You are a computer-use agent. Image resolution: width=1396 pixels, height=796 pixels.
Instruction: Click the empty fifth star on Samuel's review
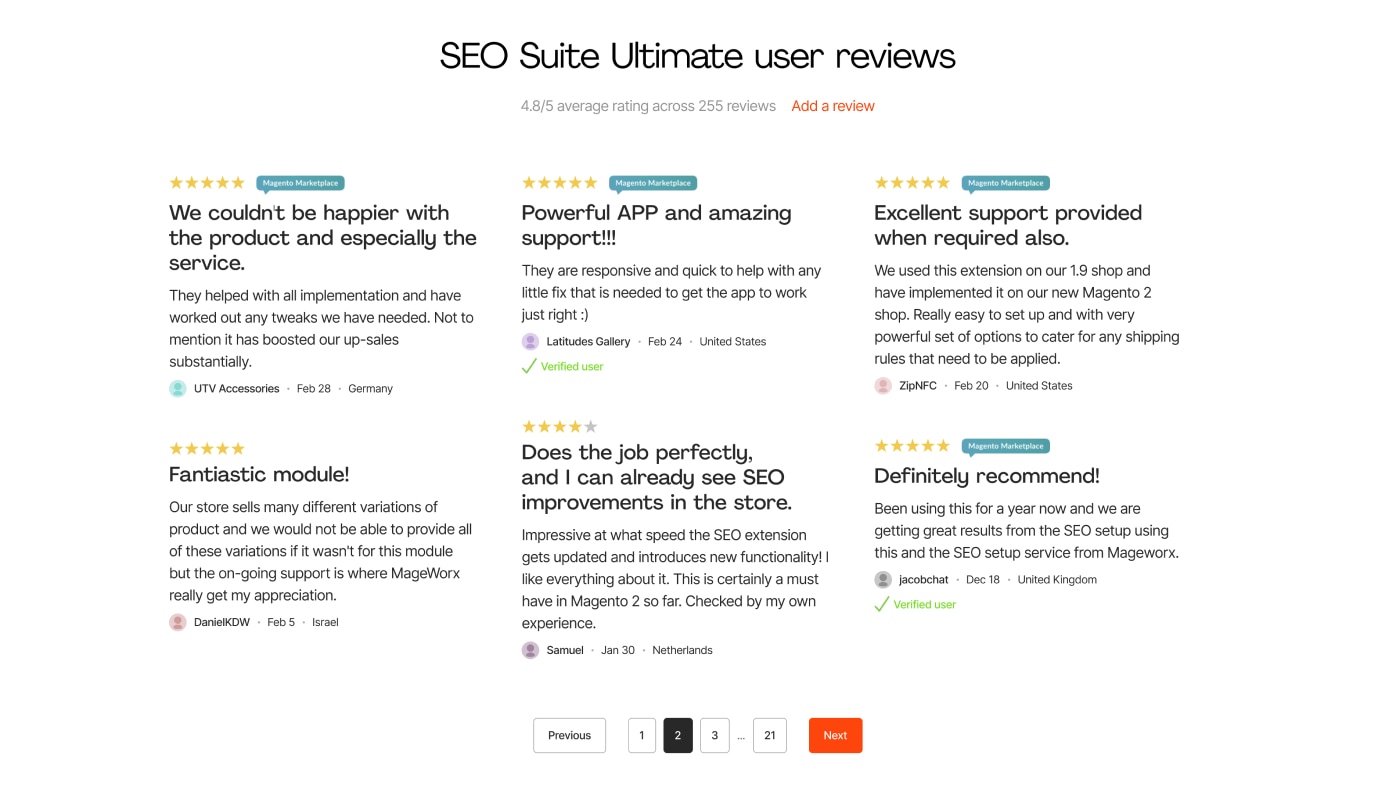click(589, 425)
